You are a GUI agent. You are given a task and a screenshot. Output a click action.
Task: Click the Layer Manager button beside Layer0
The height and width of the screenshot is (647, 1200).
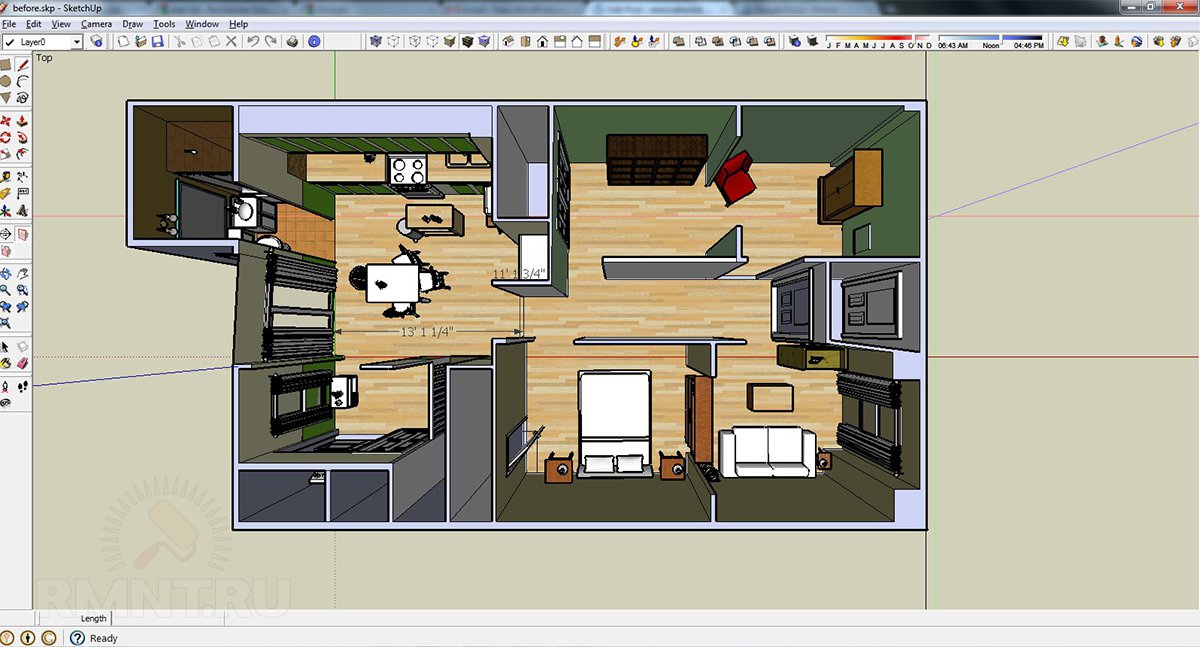(x=96, y=42)
